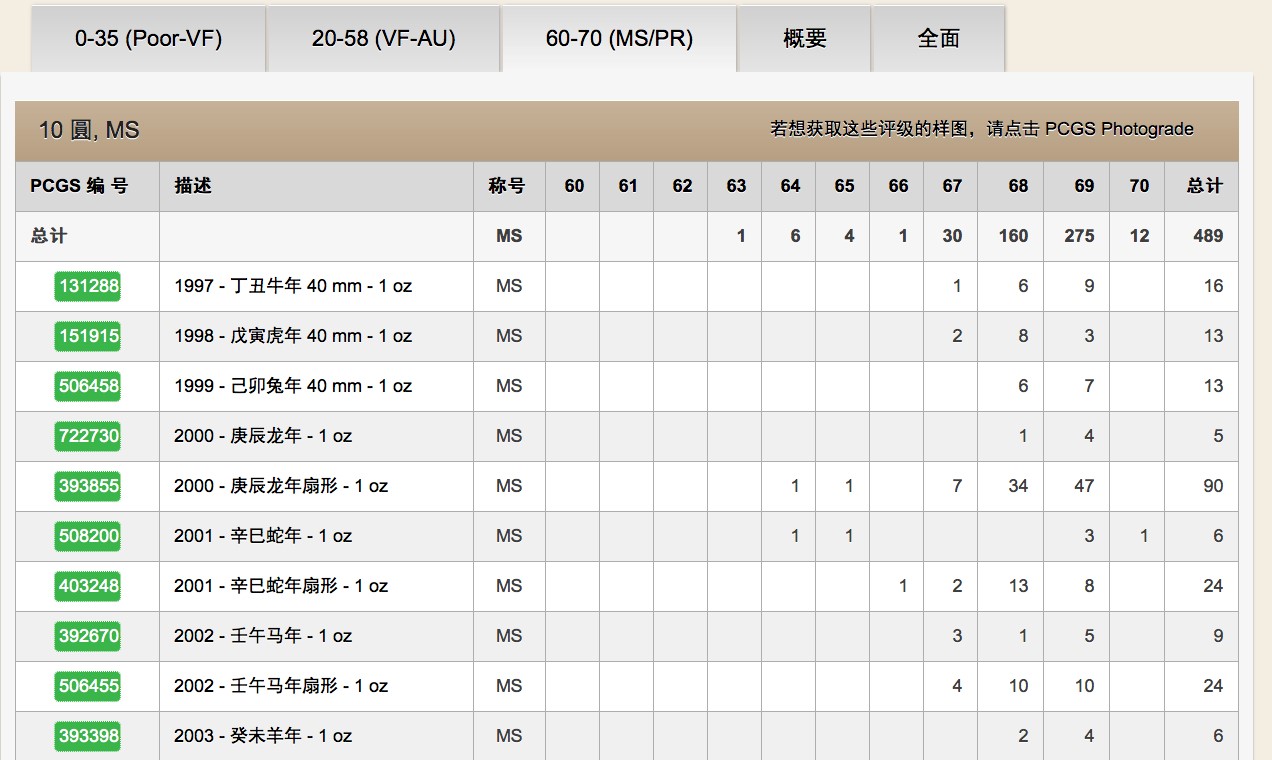Select PCGS number 722730

click(x=88, y=436)
